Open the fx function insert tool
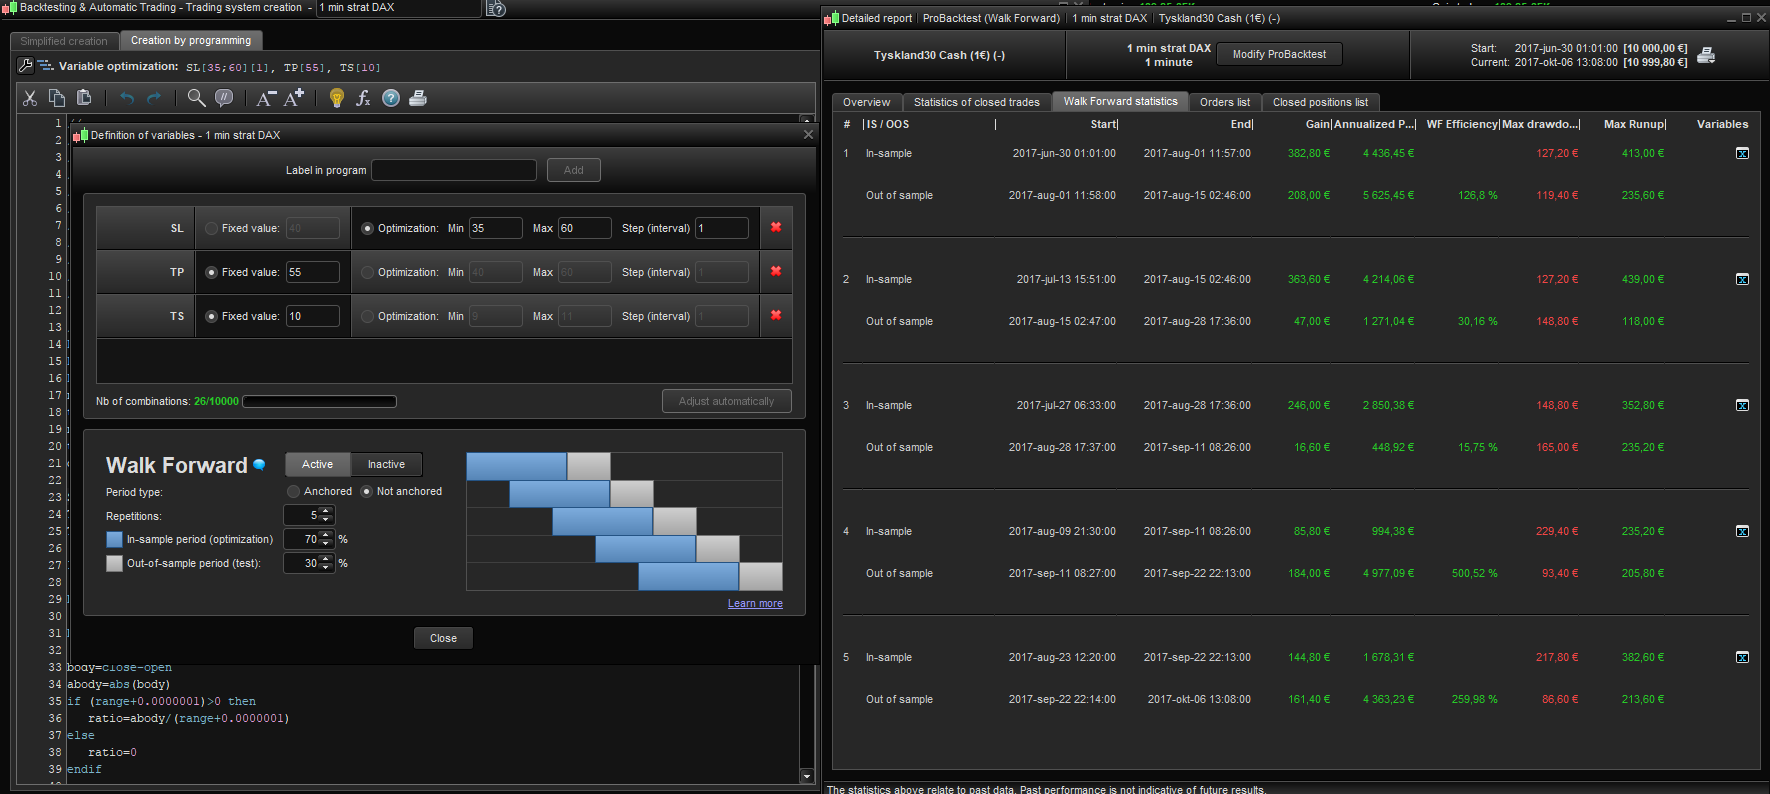This screenshot has width=1770, height=794. pyautogui.click(x=364, y=98)
